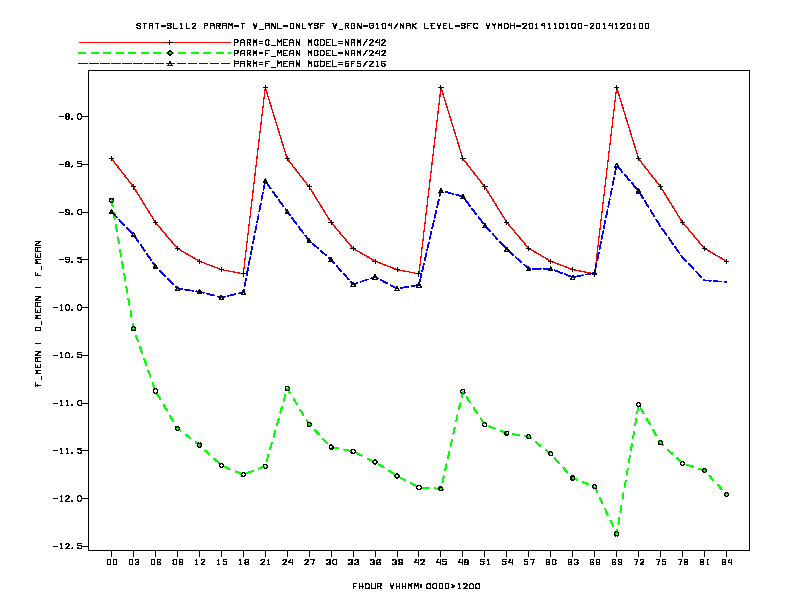Click the green line marker at hour 48
Image resolution: width=792 pixels, height=612 pixels.
click(x=463, y=392)
